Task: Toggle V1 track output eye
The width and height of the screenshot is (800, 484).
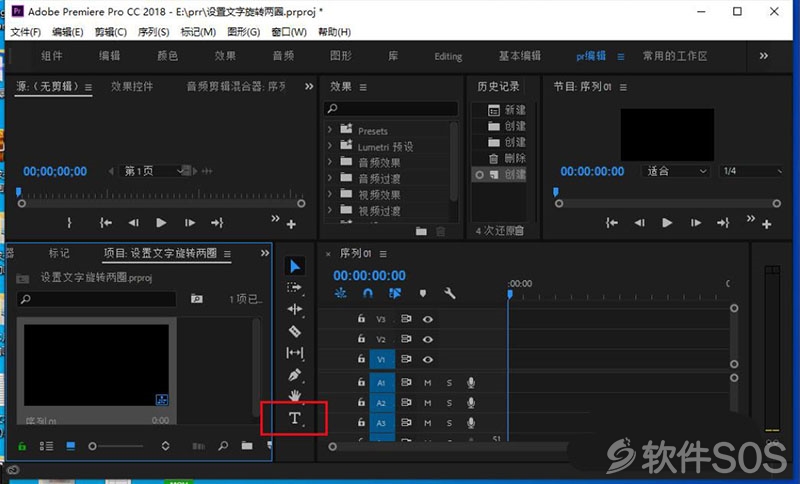Action: [x=428, y=360]
